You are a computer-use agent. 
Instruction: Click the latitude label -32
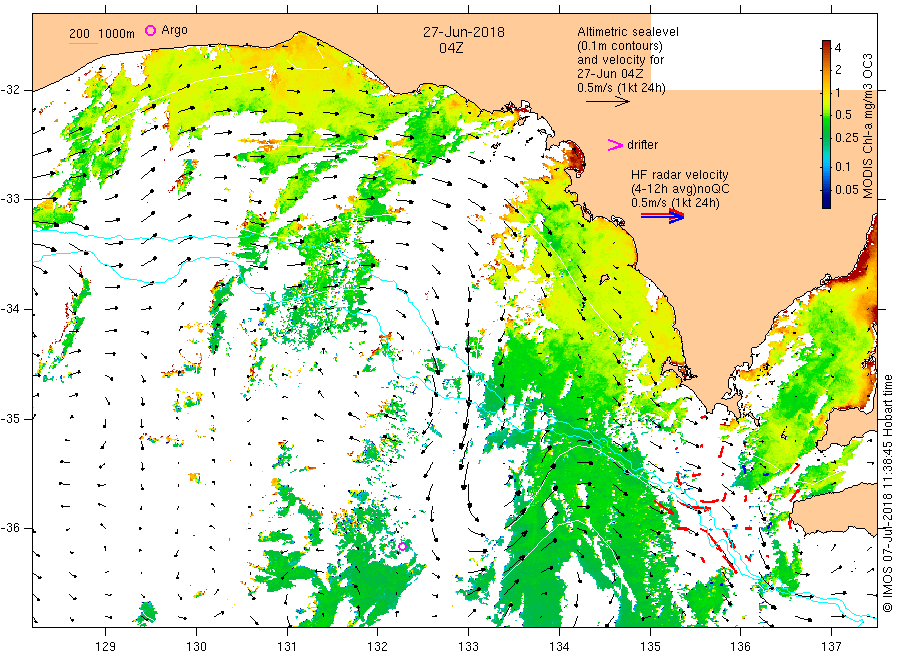click(11, 90)
